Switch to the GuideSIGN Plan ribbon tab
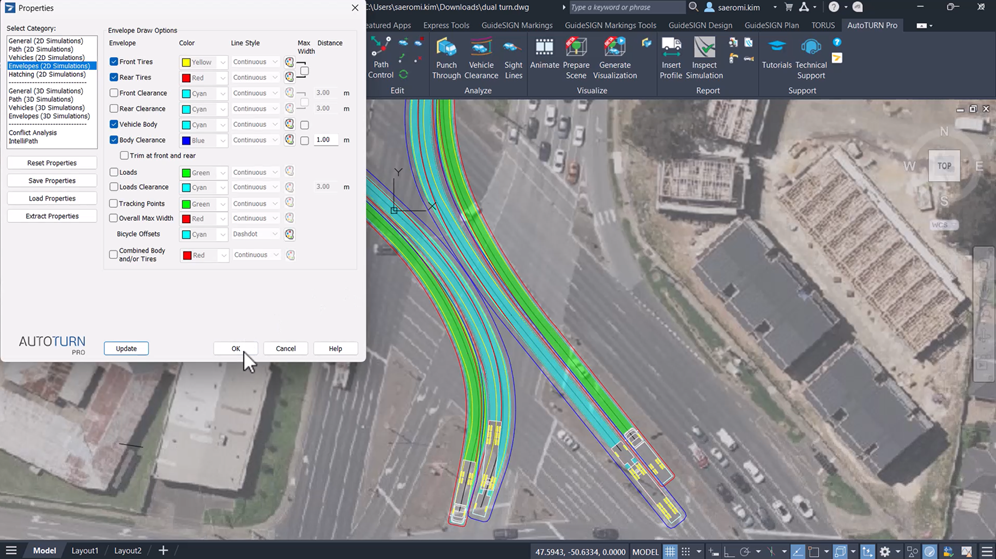Image resolution: width=996 pixels, height=559 pixels. tap(772, 25)
